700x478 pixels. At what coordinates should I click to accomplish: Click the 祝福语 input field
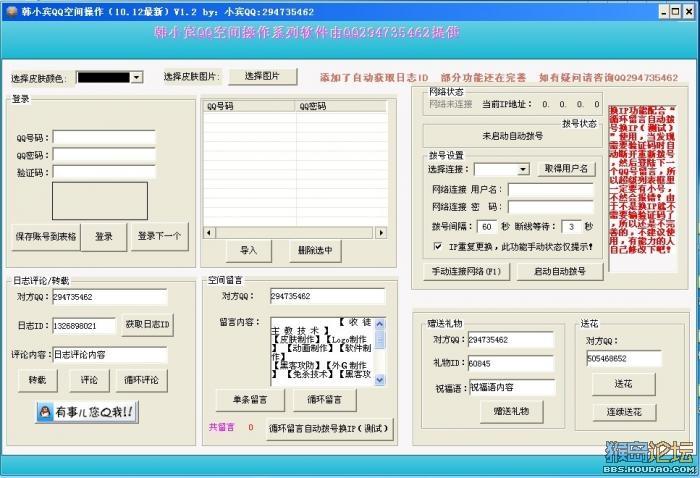512,387
